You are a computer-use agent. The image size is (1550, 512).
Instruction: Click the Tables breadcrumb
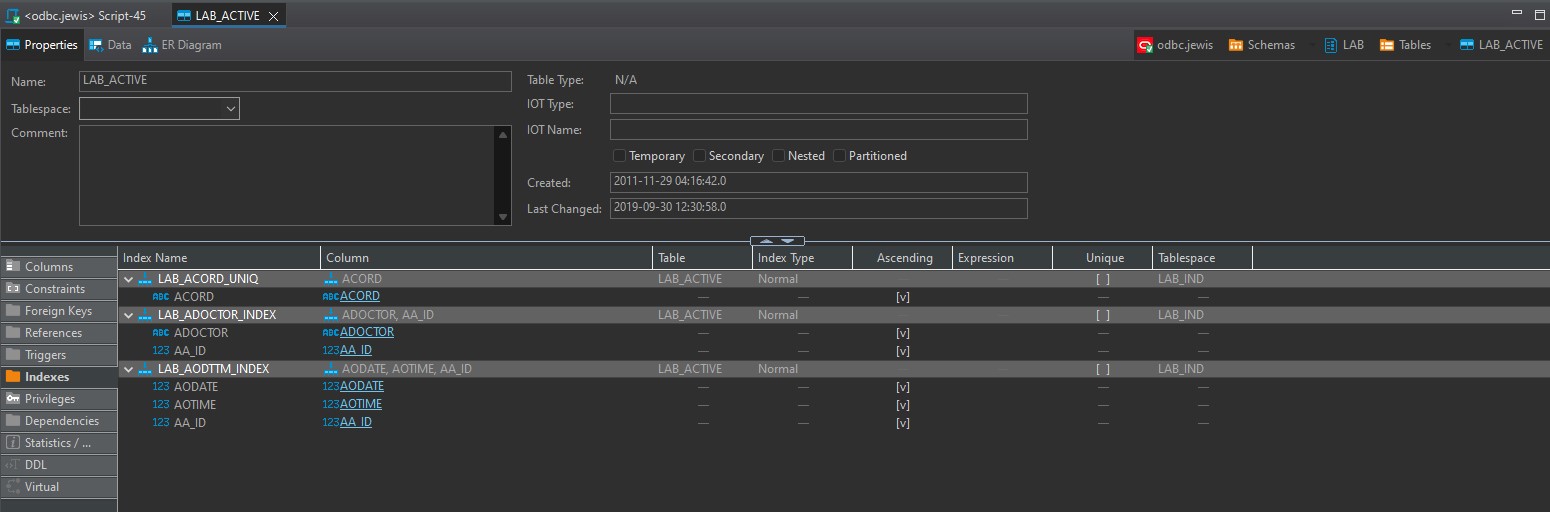(1405, 45)
